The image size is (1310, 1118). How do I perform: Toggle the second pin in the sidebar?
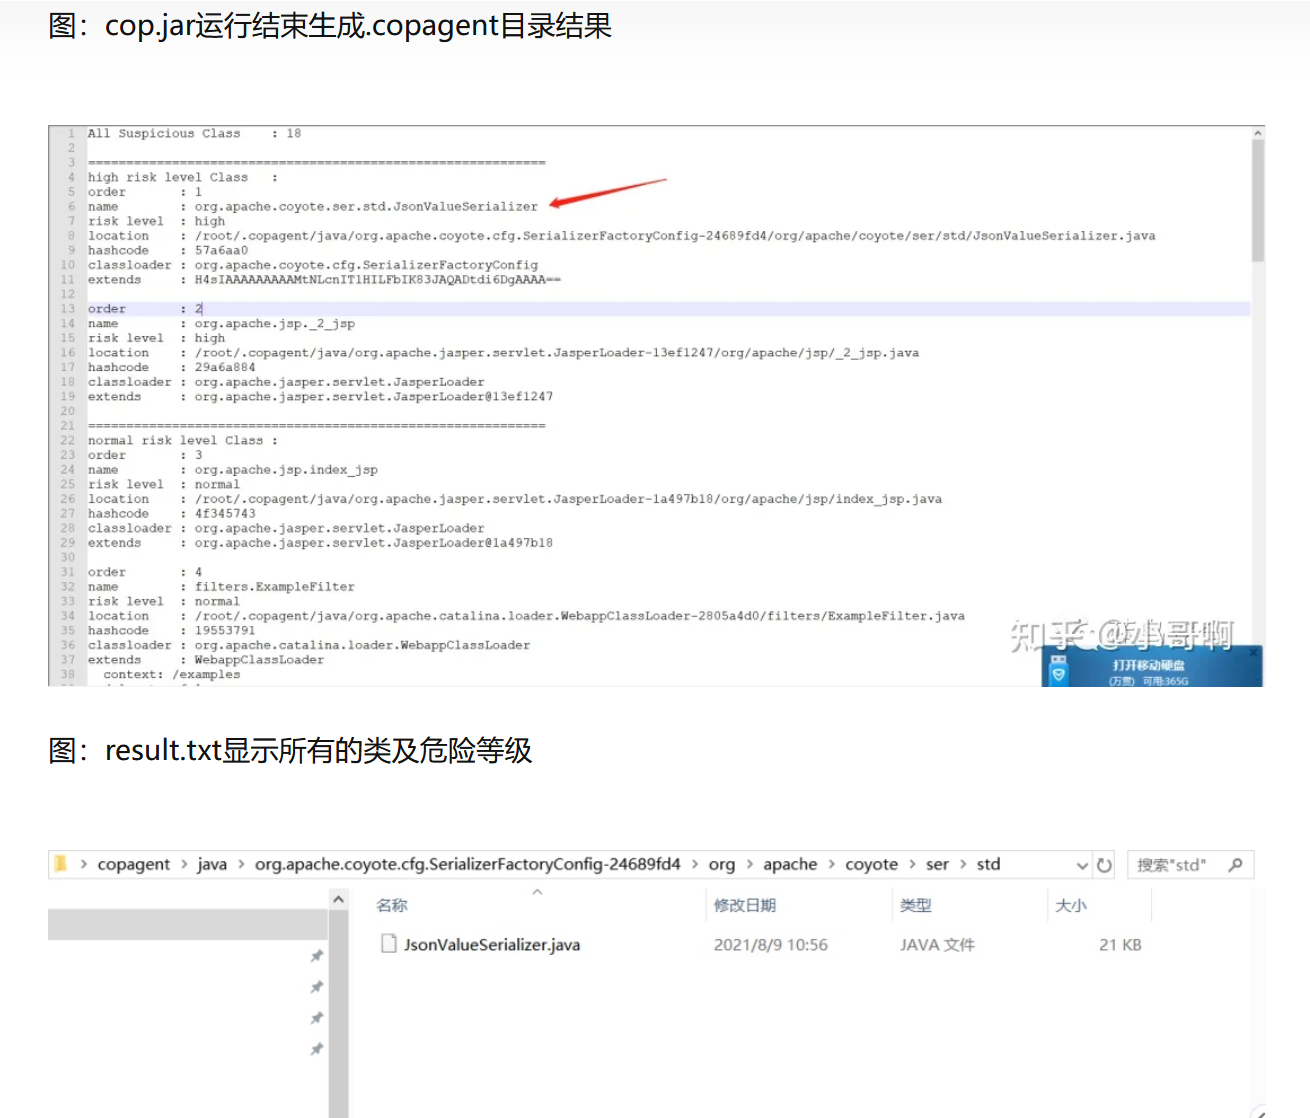317,987
